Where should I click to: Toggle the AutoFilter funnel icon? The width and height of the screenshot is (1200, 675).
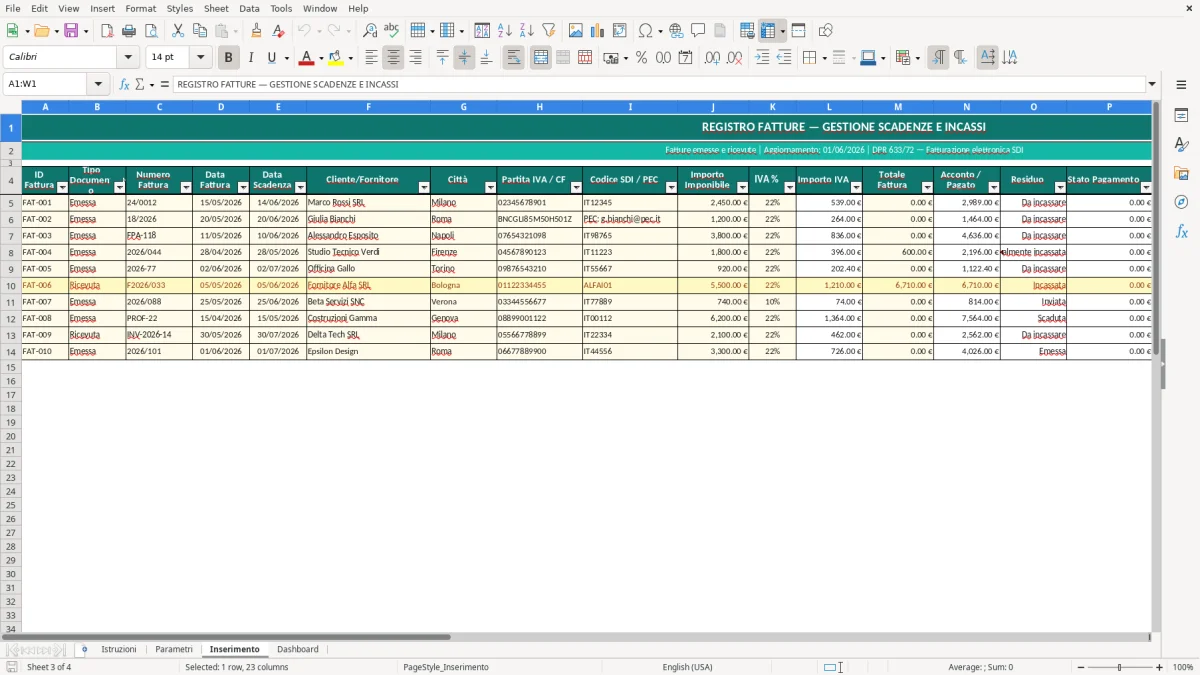click(549, 31)
